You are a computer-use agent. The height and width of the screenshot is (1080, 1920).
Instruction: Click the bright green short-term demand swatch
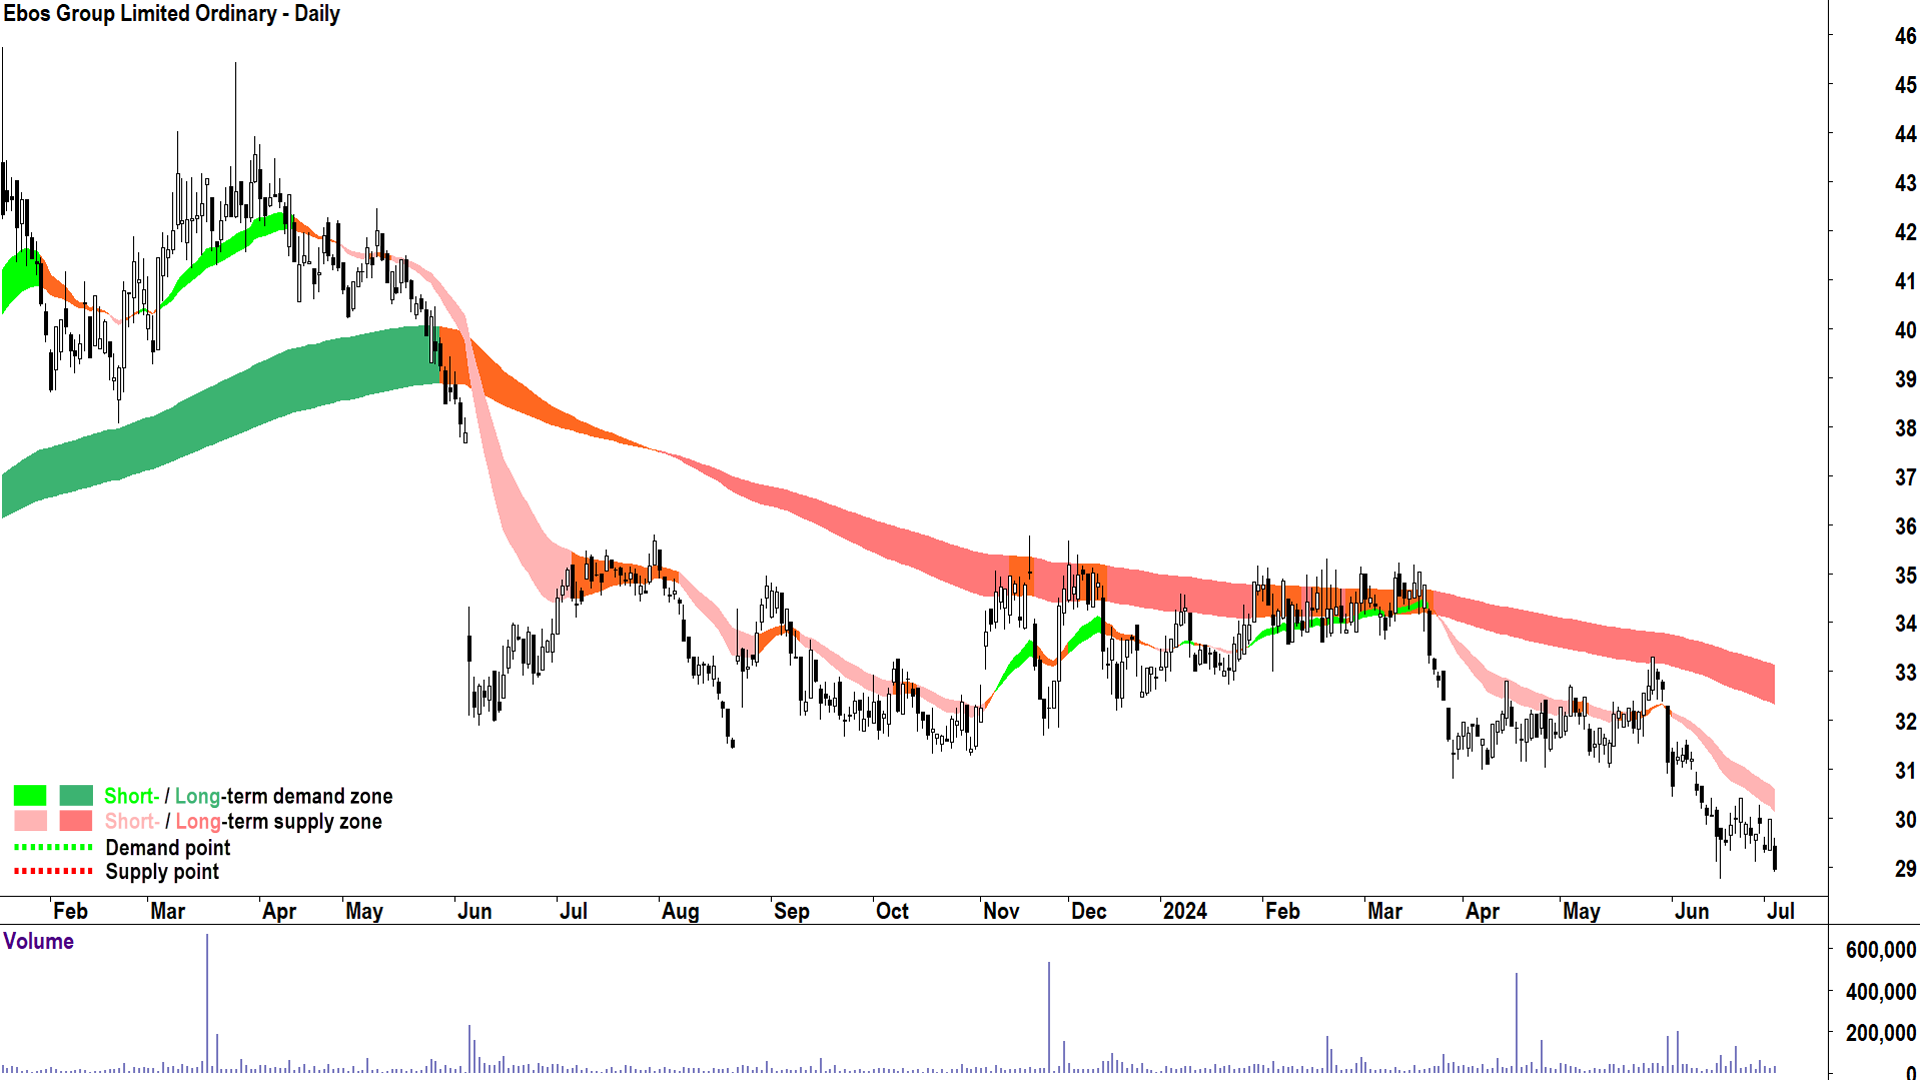30,796
